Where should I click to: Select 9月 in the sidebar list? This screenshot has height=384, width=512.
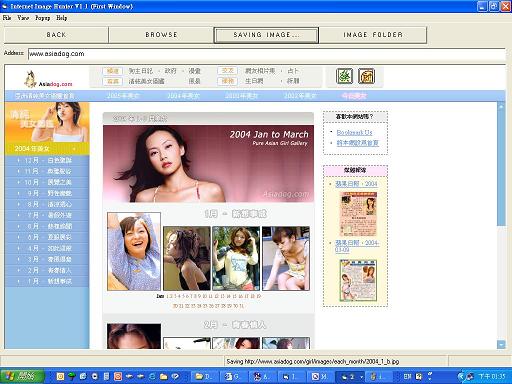(47, 193)
